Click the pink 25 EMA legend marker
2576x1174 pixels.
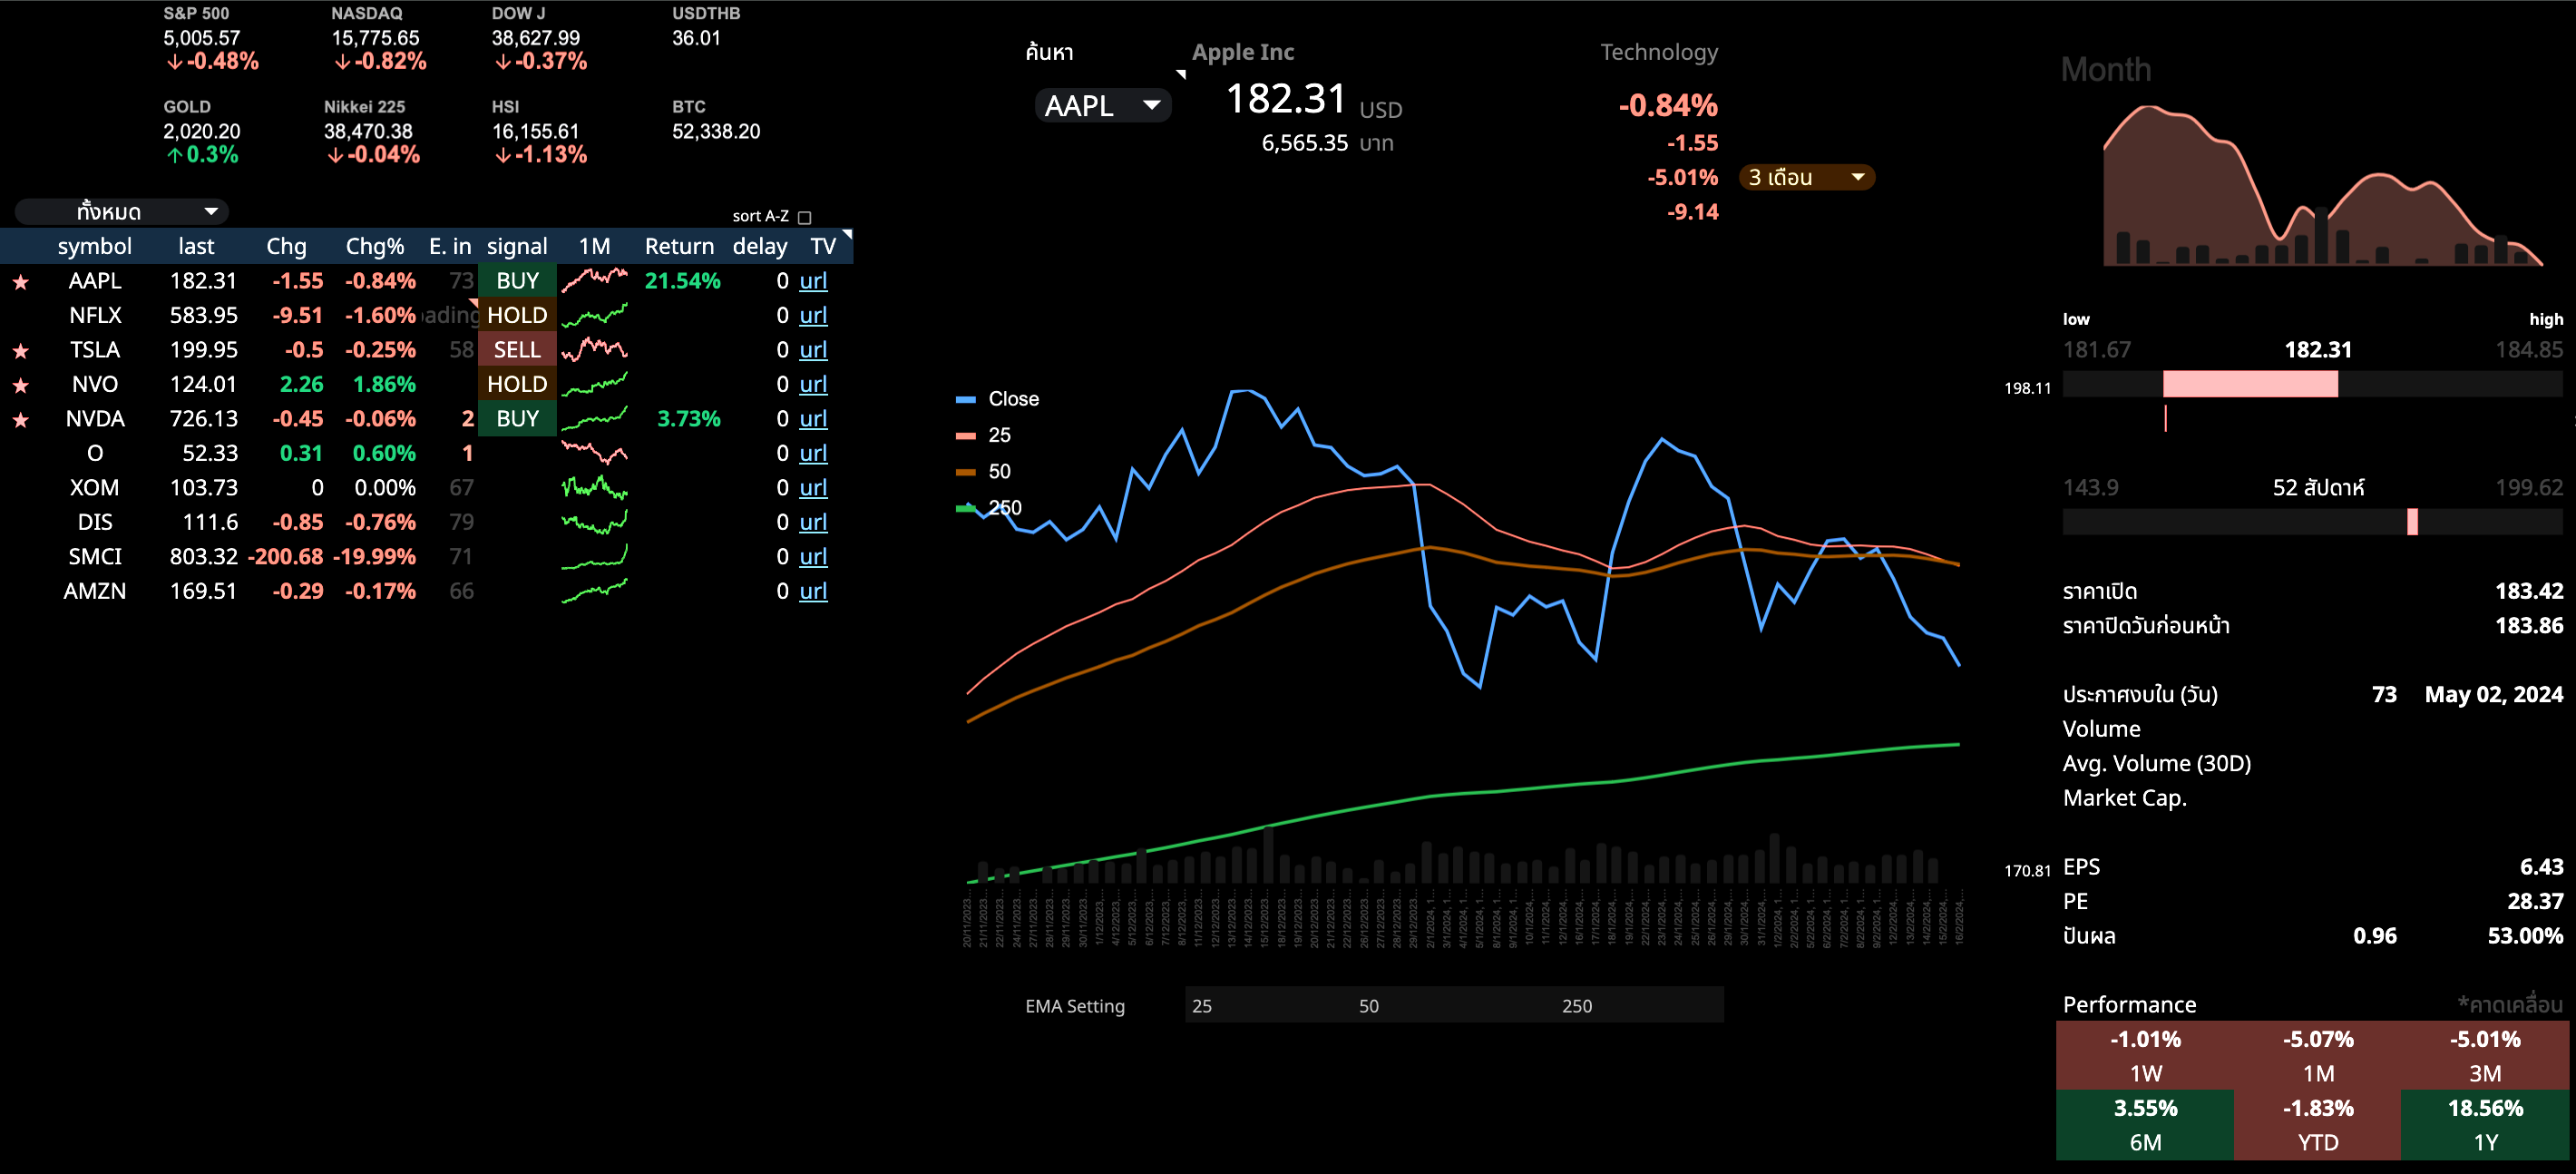pos(965,435)
